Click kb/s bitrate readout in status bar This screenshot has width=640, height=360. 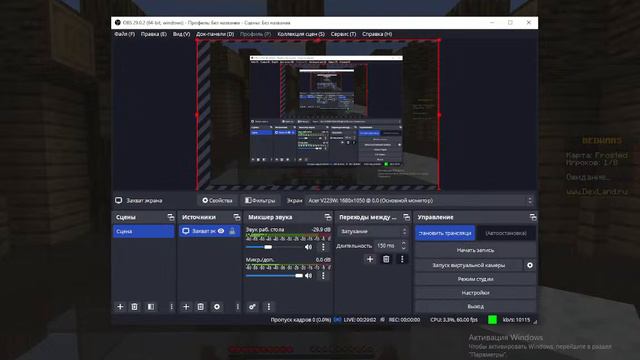pyautogui.click(x=516, y=320)
